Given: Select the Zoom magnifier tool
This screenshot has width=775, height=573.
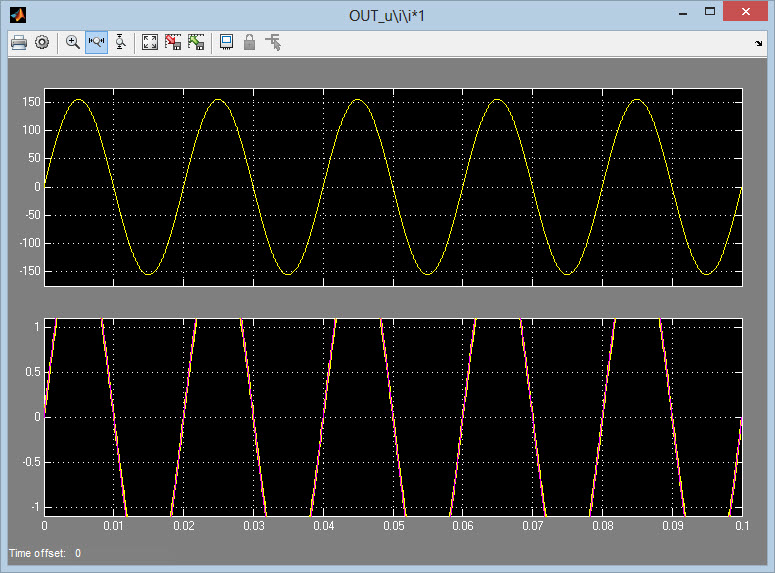Looking at the screenshot, I should [x=73, y=43].
